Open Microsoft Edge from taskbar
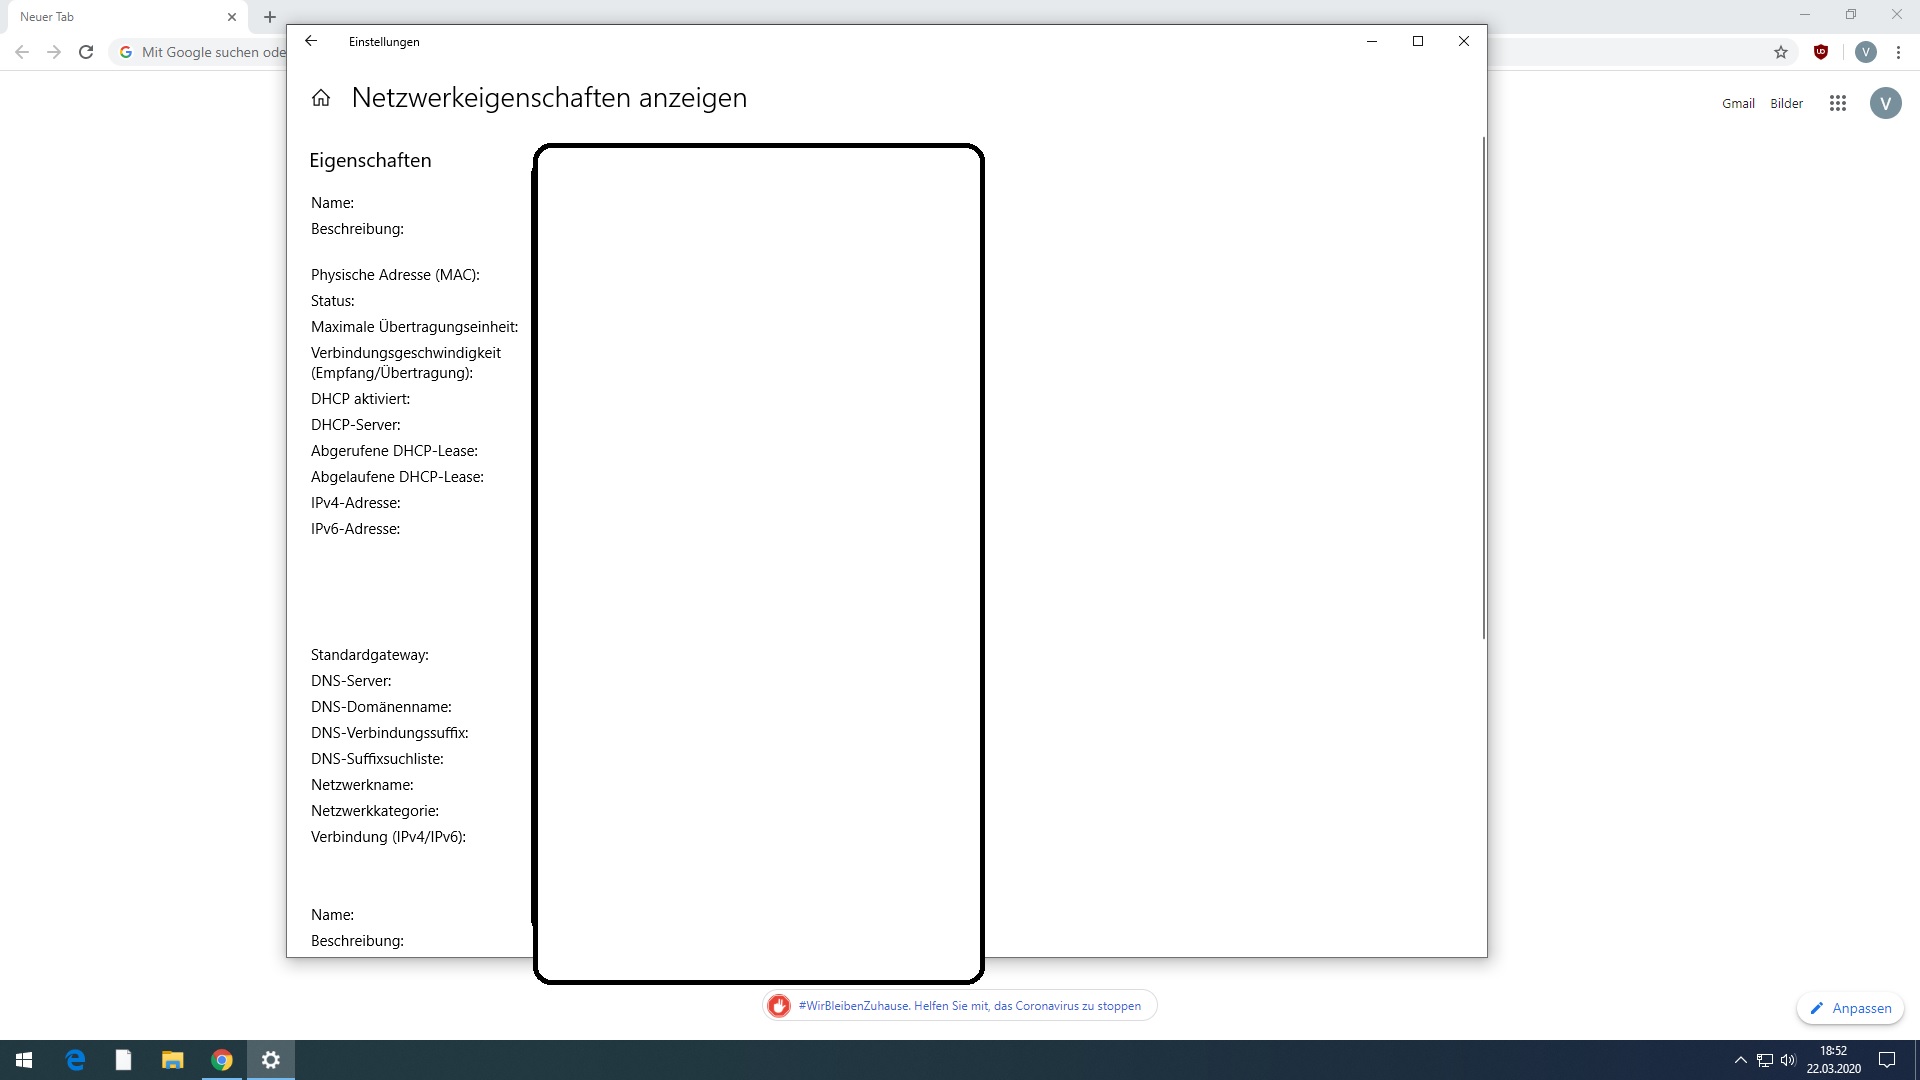 (75, 1060)
